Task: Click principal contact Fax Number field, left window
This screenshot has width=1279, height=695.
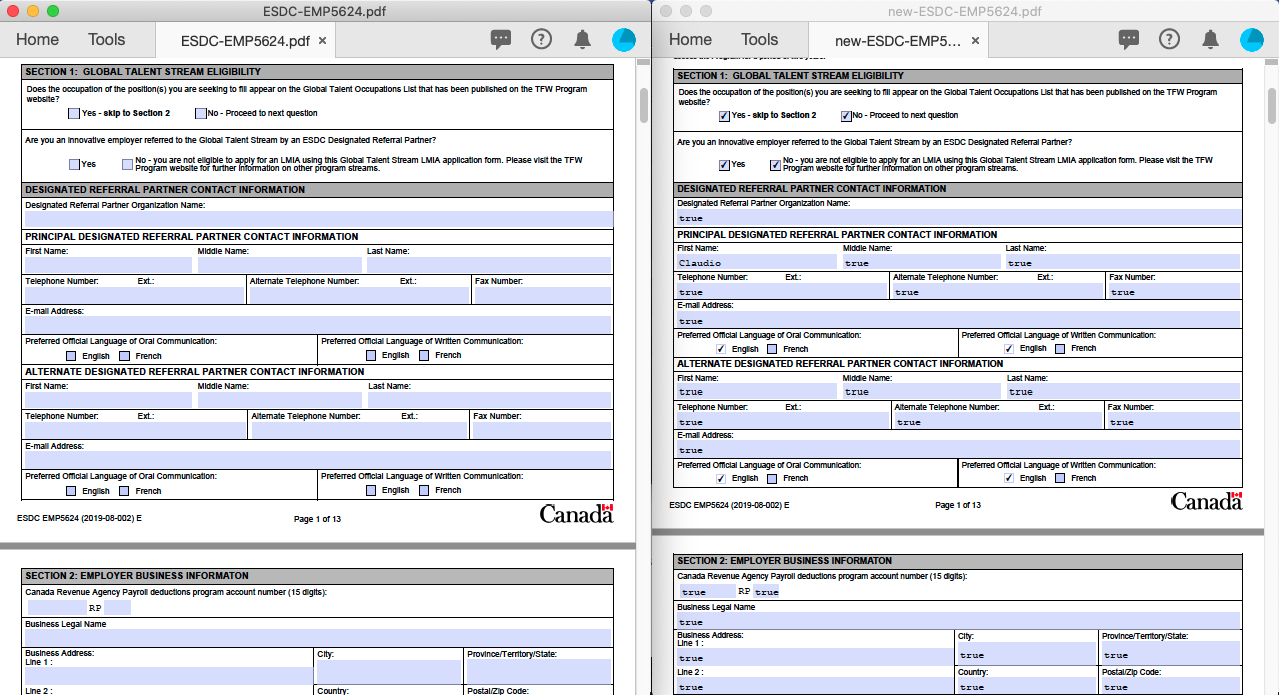Action: [x=542, y=295]
